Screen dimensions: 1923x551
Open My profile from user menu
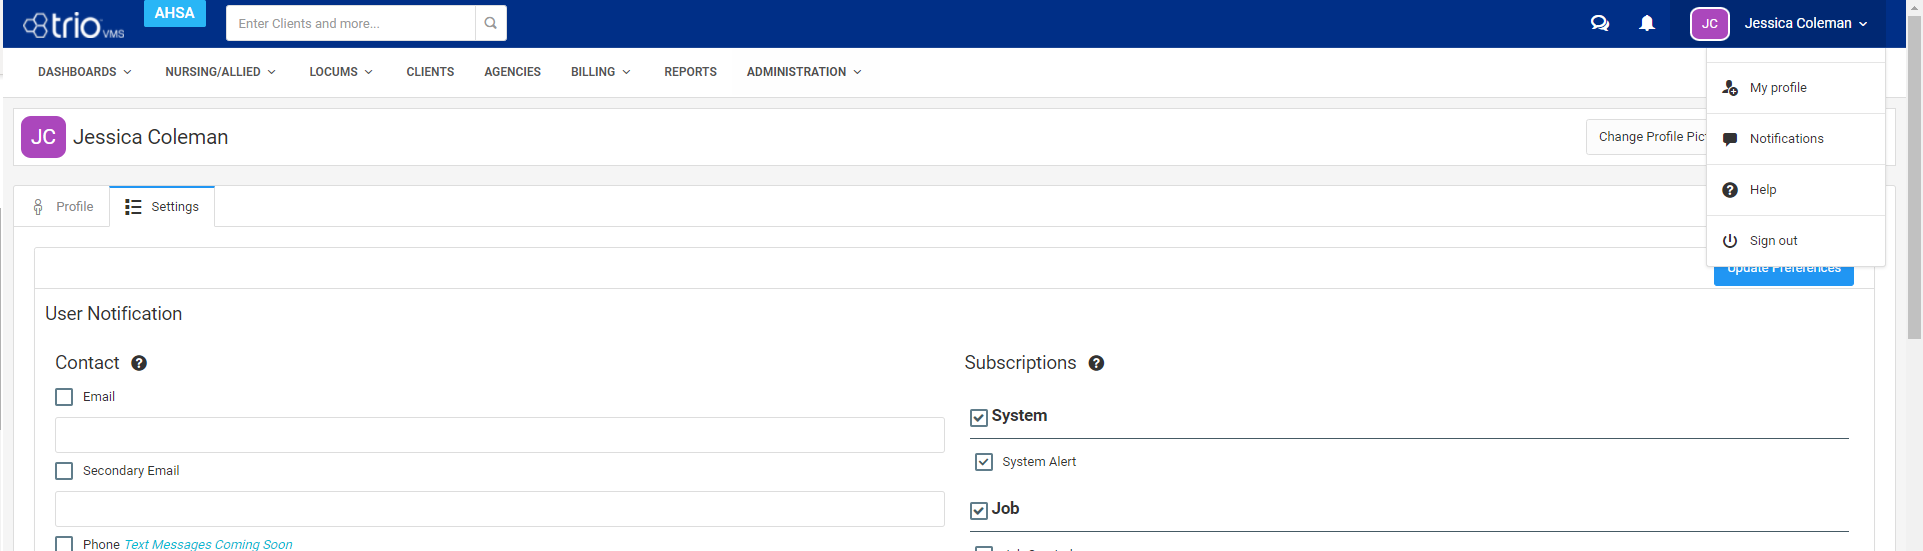point(1777,88)
